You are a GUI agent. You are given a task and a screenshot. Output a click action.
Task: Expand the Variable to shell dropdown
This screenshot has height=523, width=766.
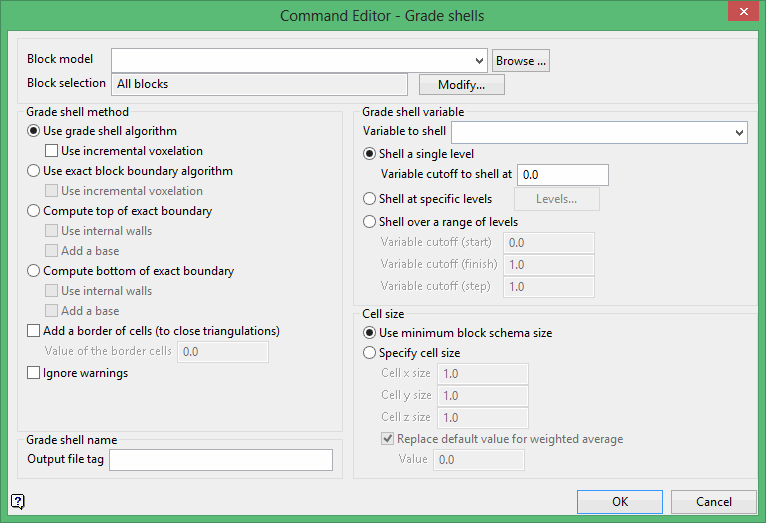point(739,132)
